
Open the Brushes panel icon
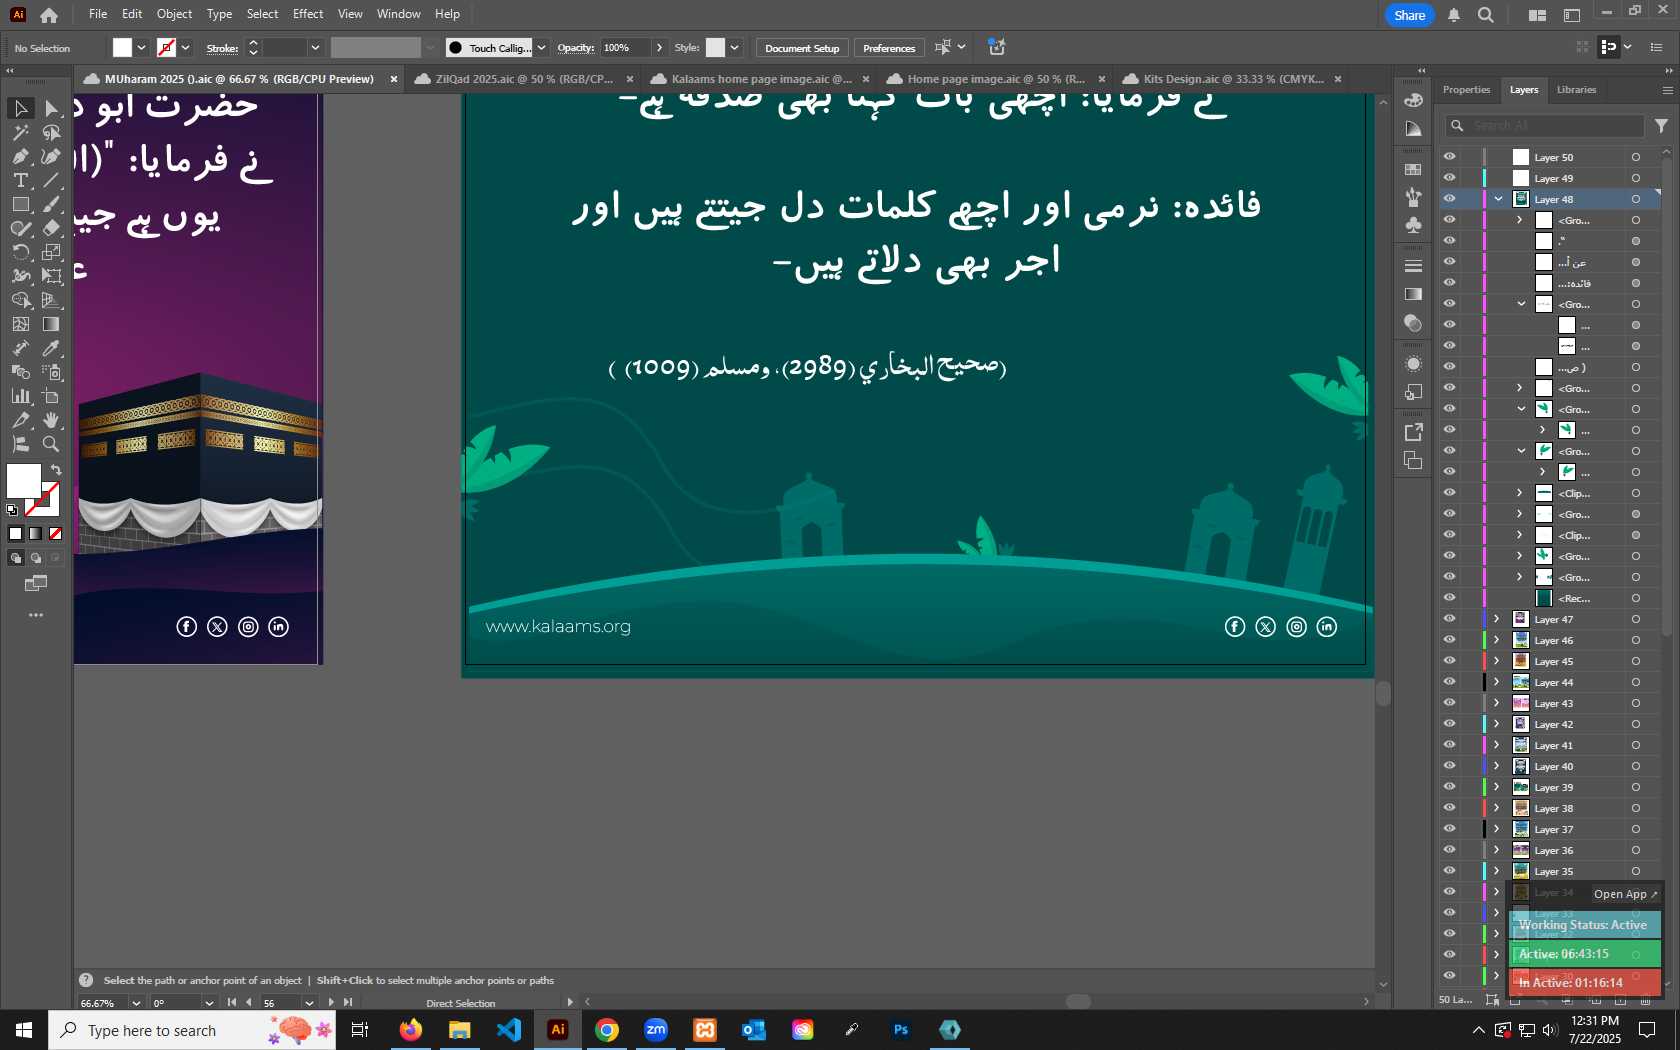pos(1413,197)
